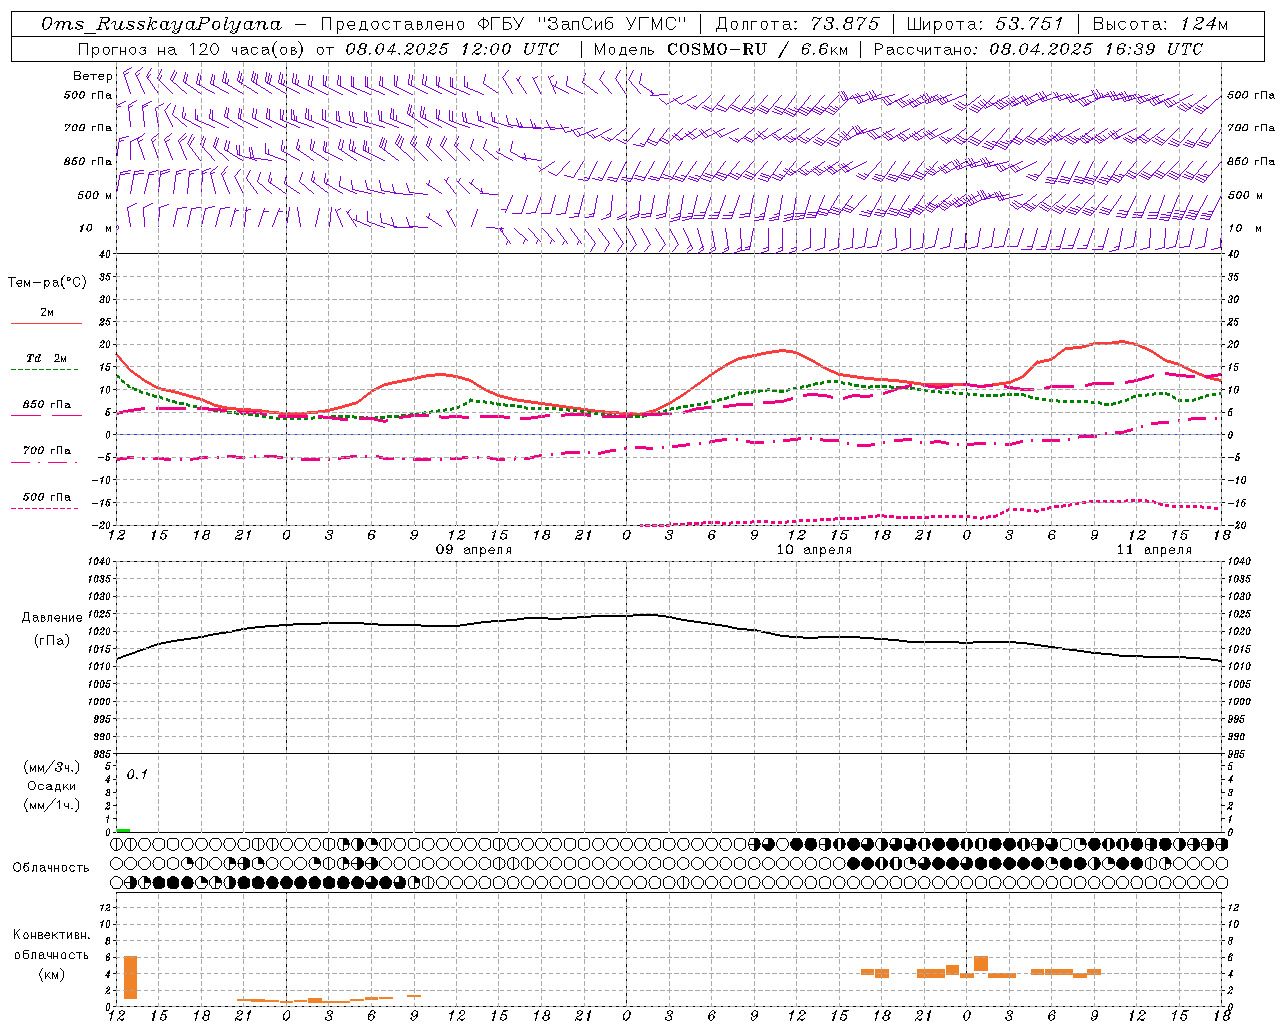Click the 08.04.2025 12:00 UTC start time

coord(452,49)
